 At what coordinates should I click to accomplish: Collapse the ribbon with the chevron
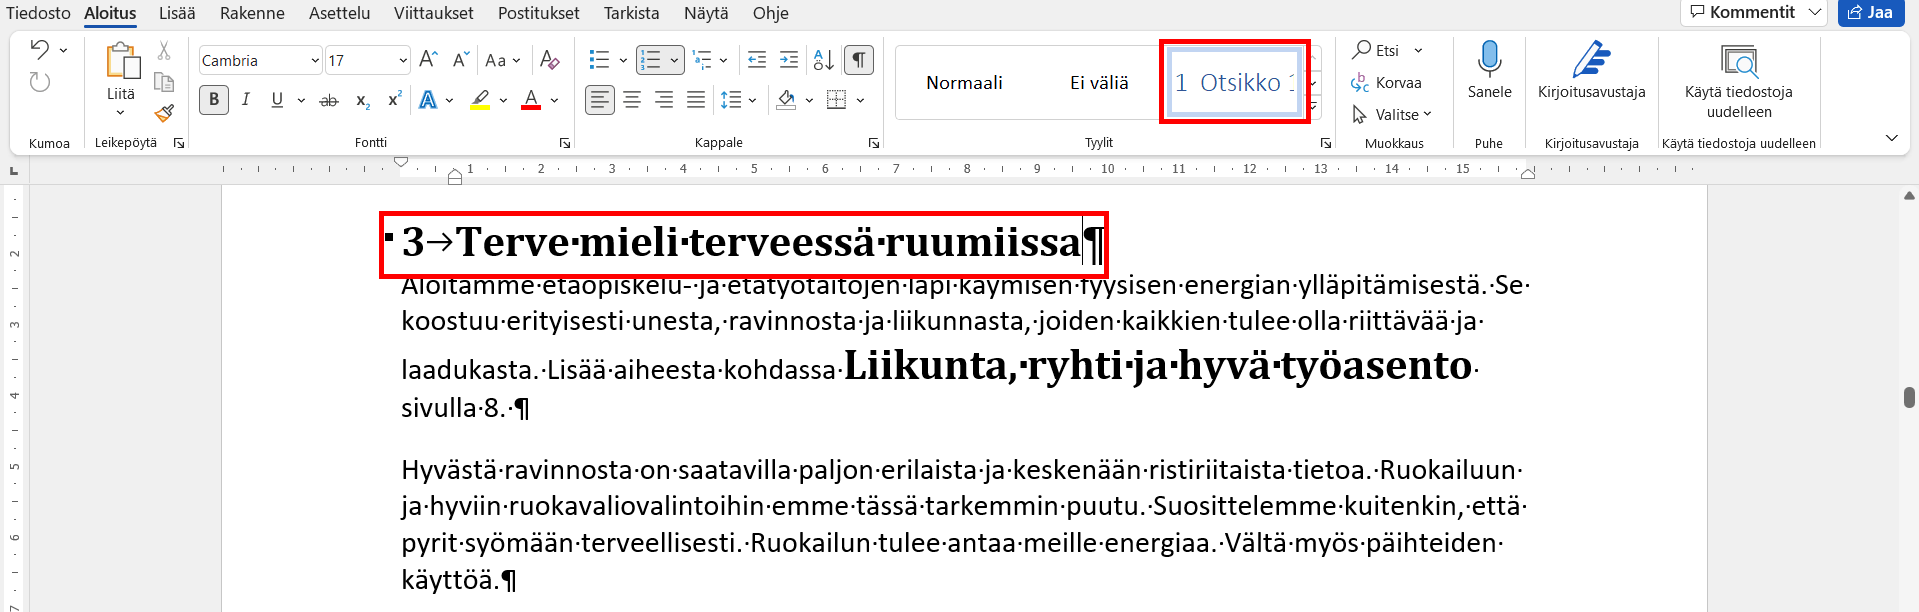click(x=1891, y=138)
